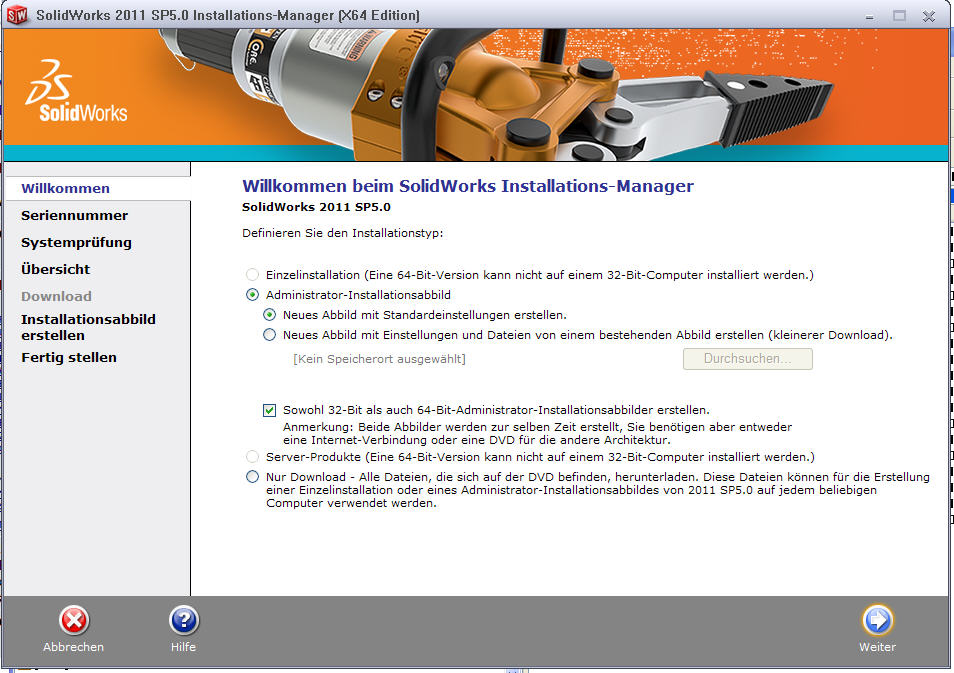Viewport: 954px width, 673px height.
Task: Click the Definieren Sie den Installationstyp text
Action: click(x=343, y=233)
